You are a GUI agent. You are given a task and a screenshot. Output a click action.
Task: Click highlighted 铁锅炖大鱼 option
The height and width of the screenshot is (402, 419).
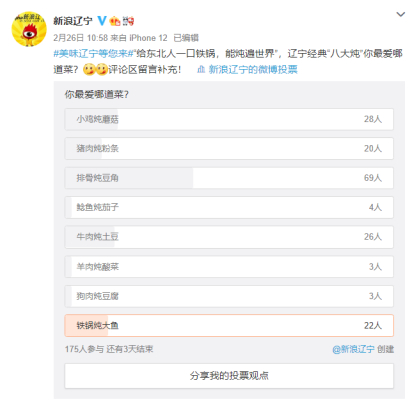tap(229, 325)
